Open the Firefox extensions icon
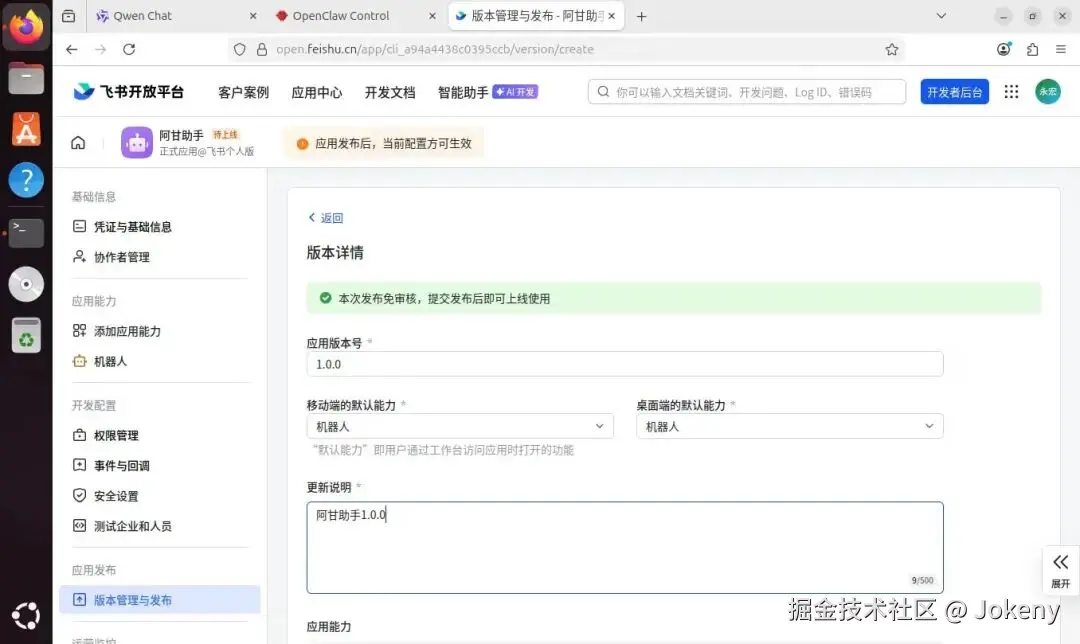1080x644 pixels. click(x=1032, y=49)
